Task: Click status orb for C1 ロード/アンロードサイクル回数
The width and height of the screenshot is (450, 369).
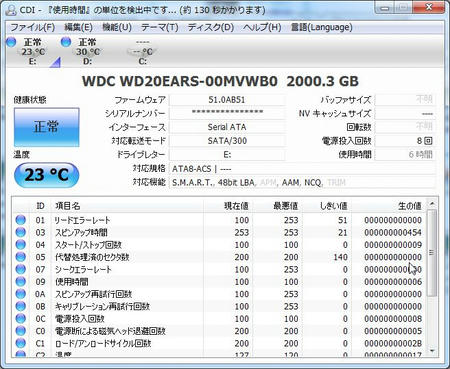Action: 21,343
